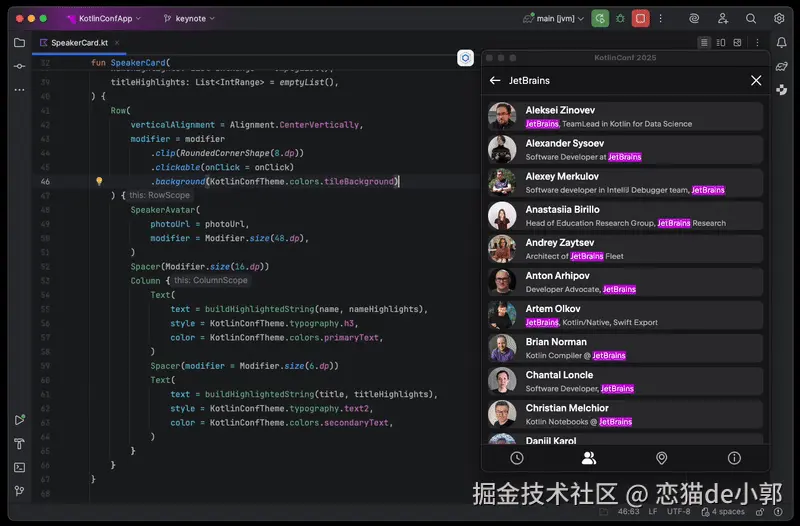The width and height of the screenshot is (800, 526).
Task: Open the Notifications bell
Action: [782, 43]
